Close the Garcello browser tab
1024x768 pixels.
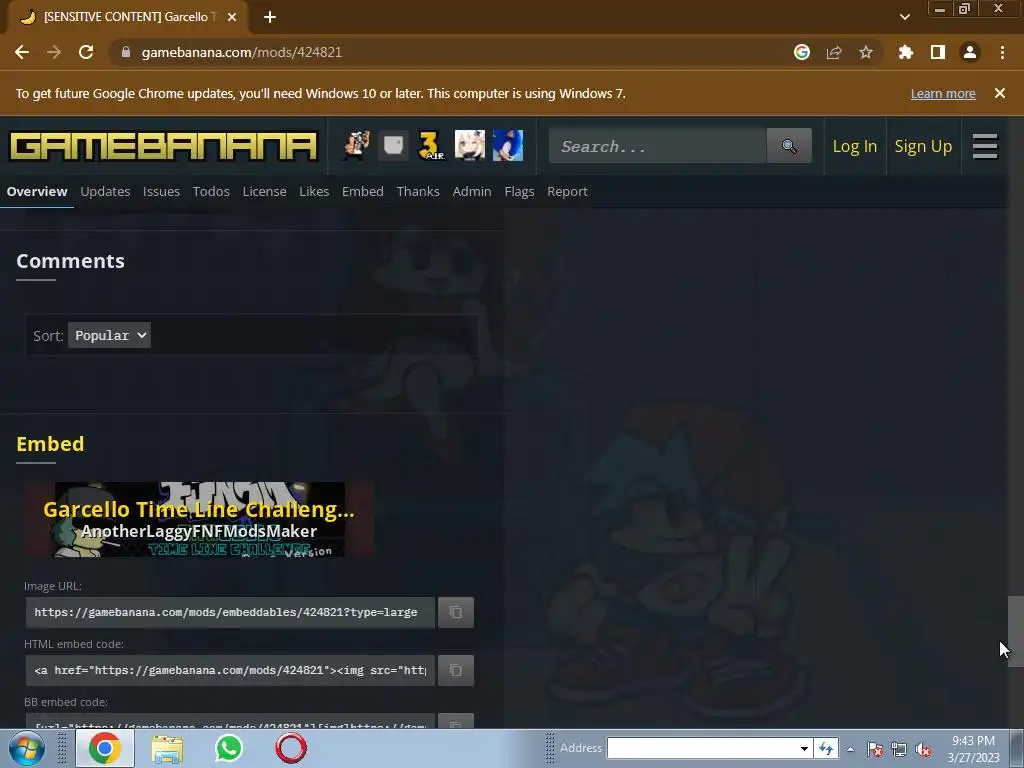coord(232,17)
